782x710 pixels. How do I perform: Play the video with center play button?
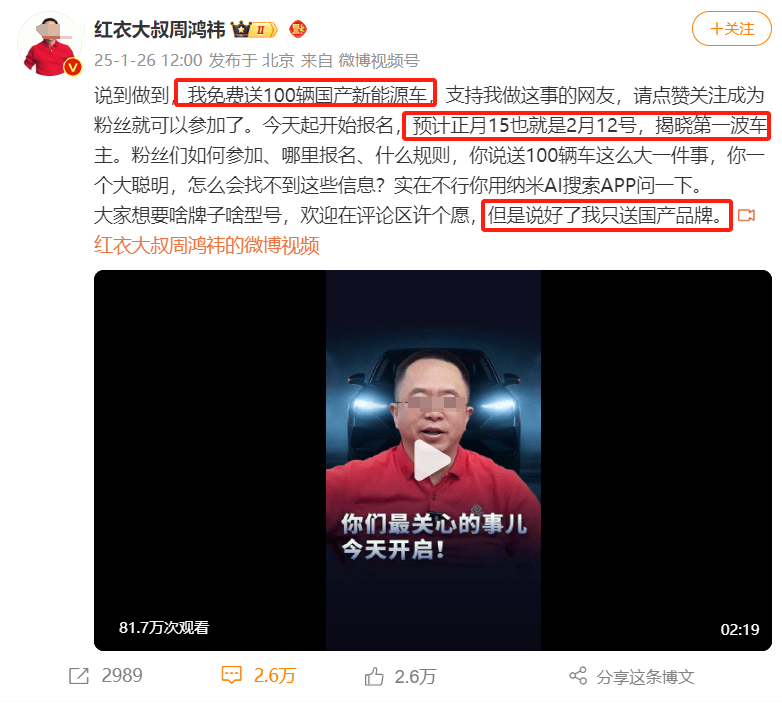pos(432,460)
